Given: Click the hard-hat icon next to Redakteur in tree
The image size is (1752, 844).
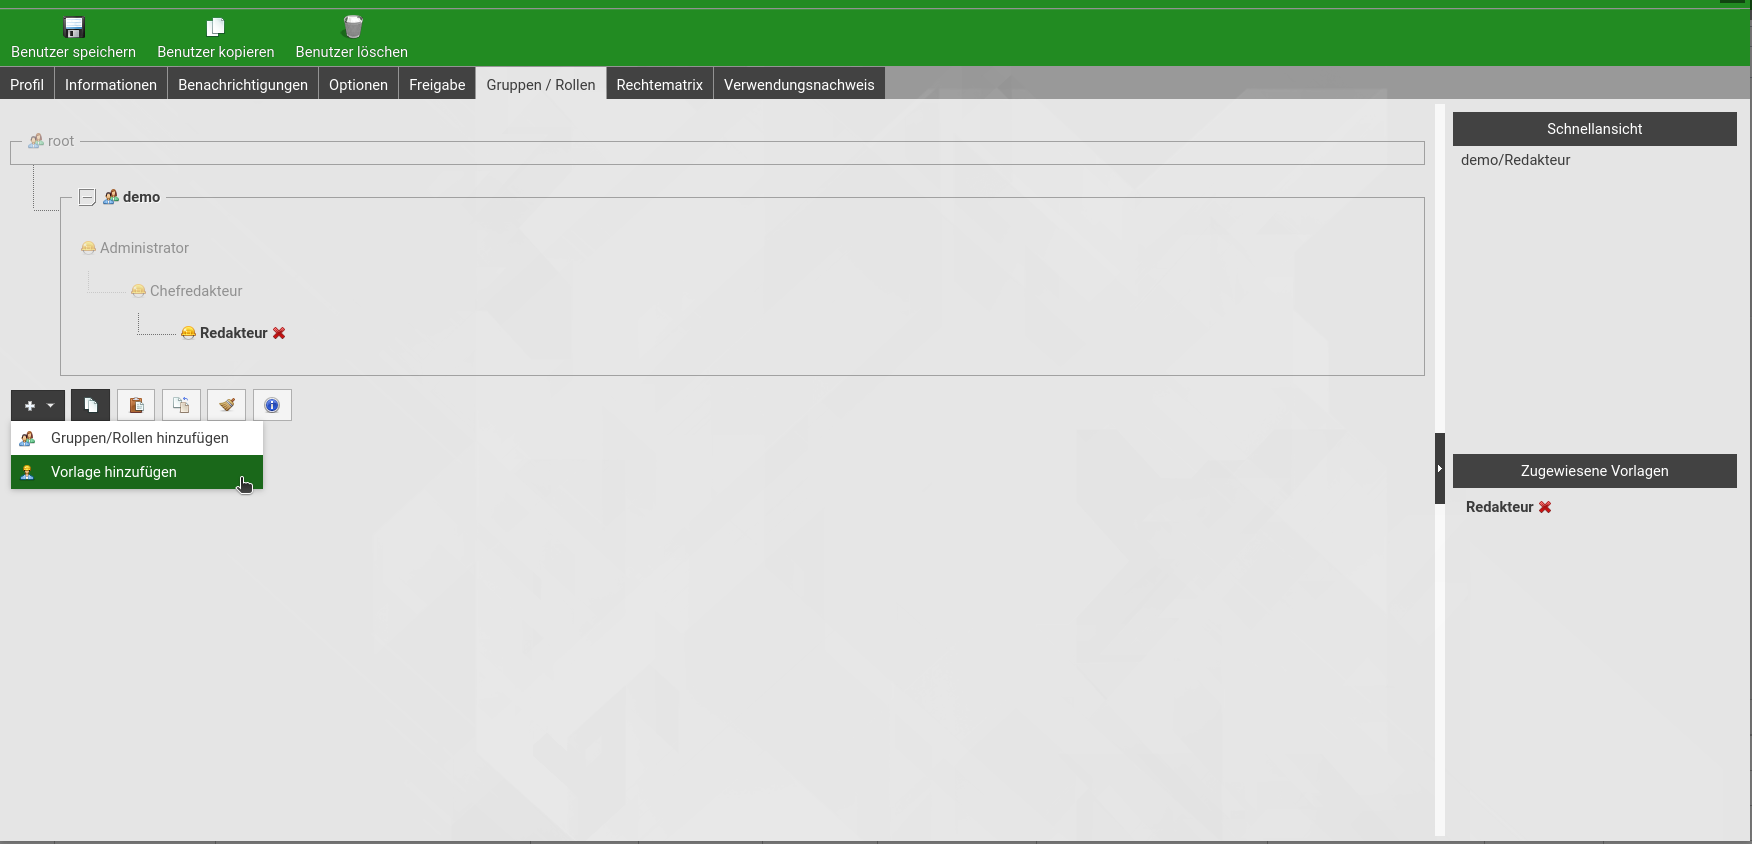Looking at the screenshot, I should click(x=188, y=333).
